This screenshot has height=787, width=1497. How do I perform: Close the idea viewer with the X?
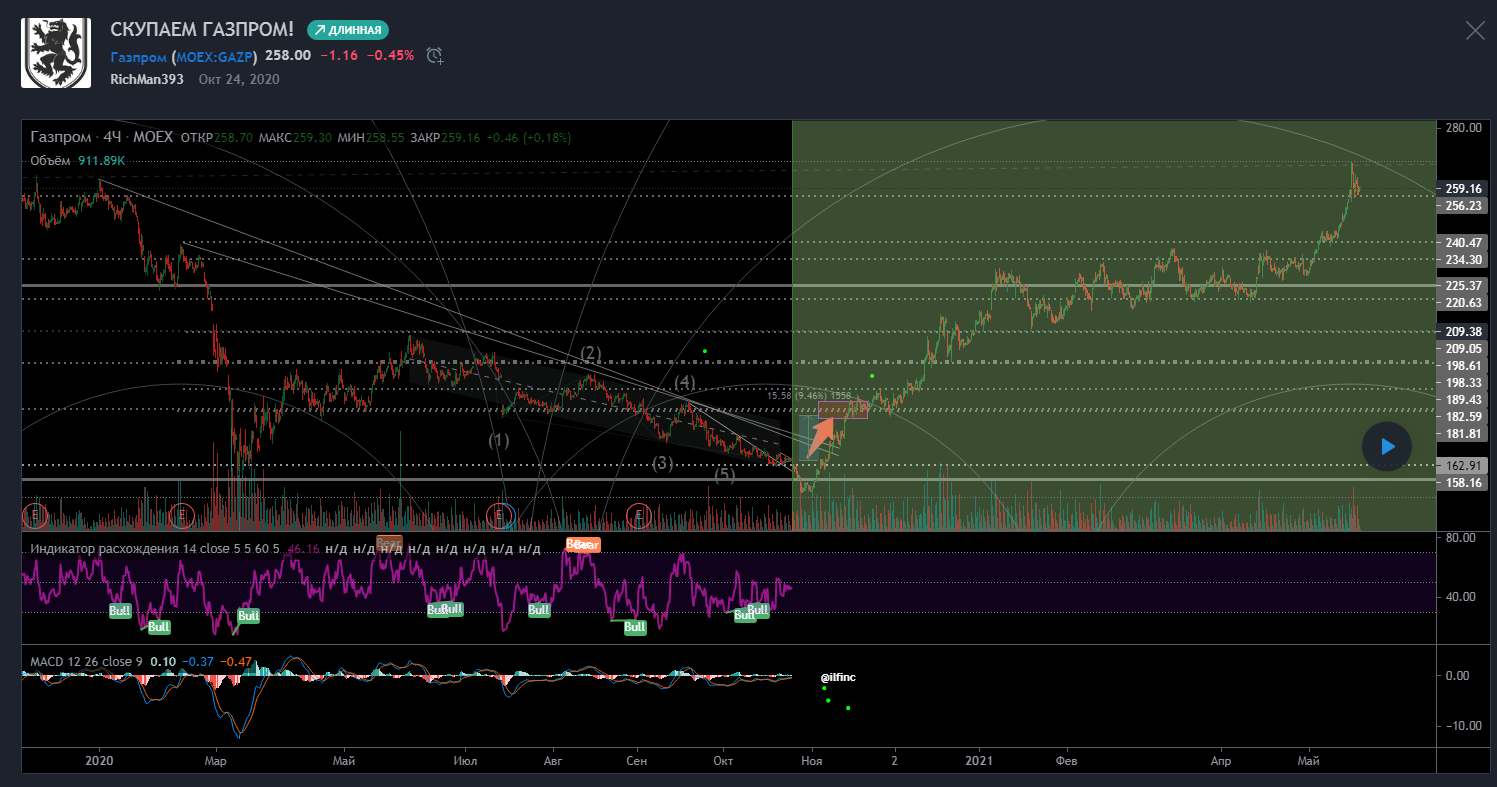pos(1475,30)
